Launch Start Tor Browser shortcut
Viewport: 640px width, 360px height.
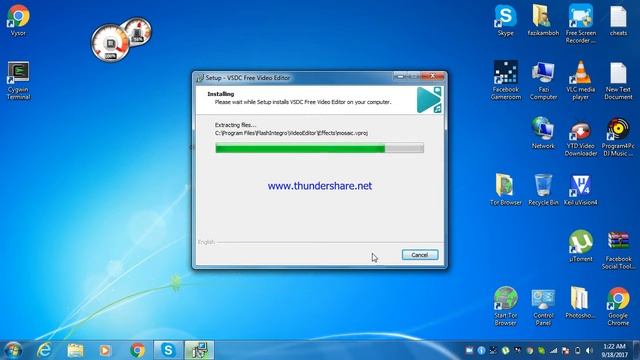(506, 306)
